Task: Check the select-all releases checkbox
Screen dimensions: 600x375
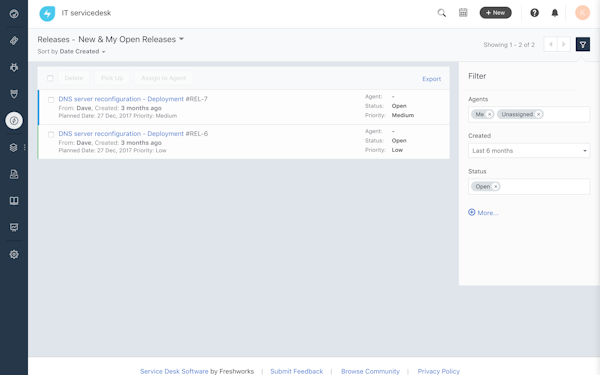Action: 50,78
